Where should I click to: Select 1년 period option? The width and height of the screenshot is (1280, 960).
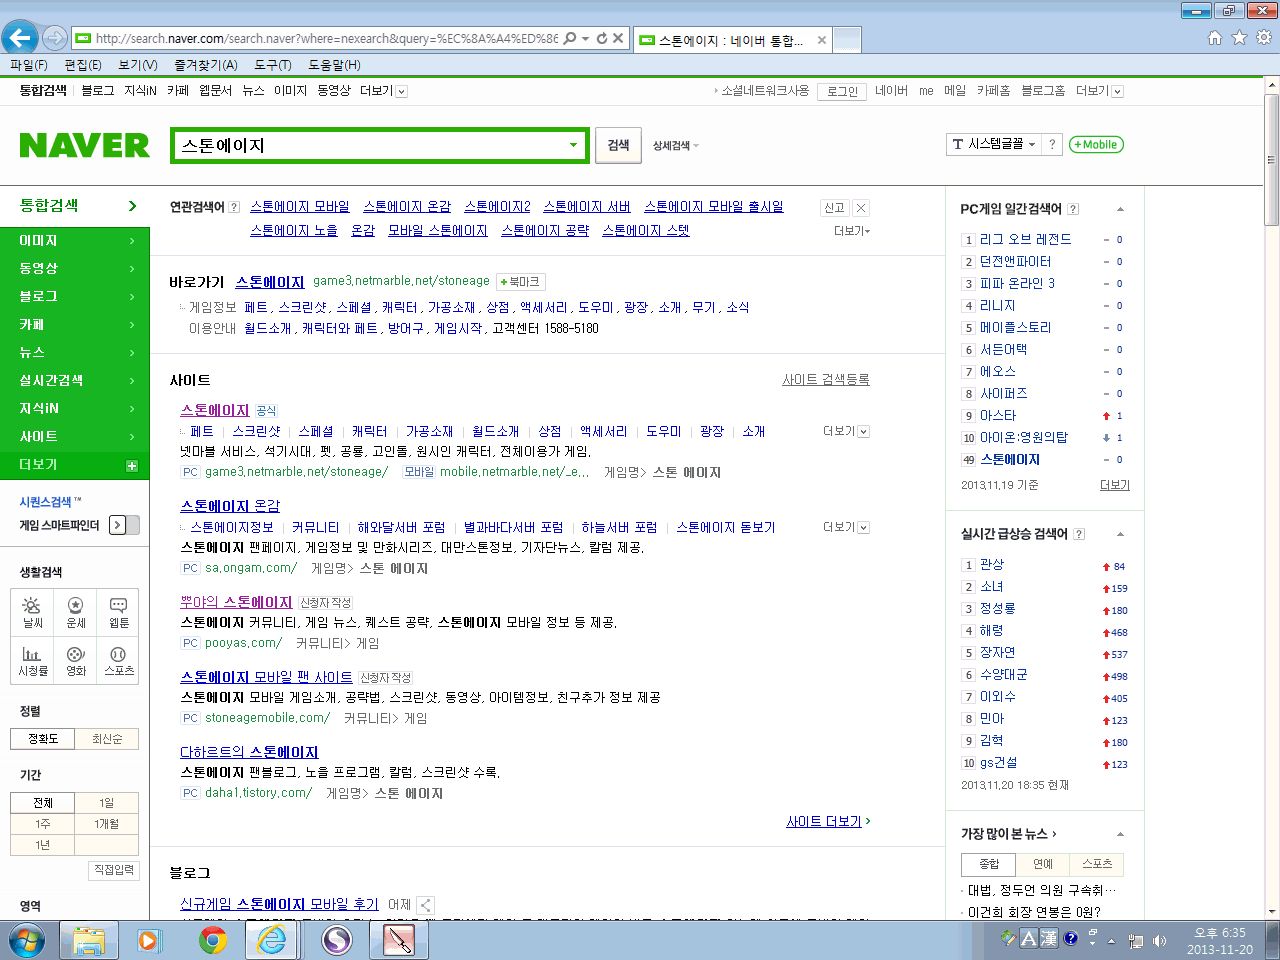pos(43,845)
